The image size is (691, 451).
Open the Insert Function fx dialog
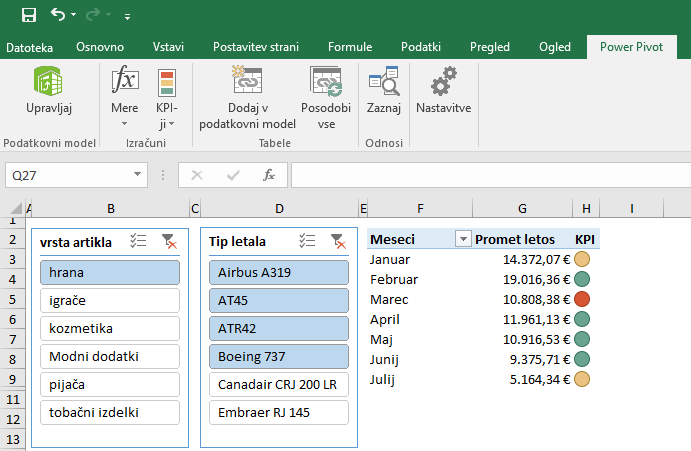pos(269,175)
